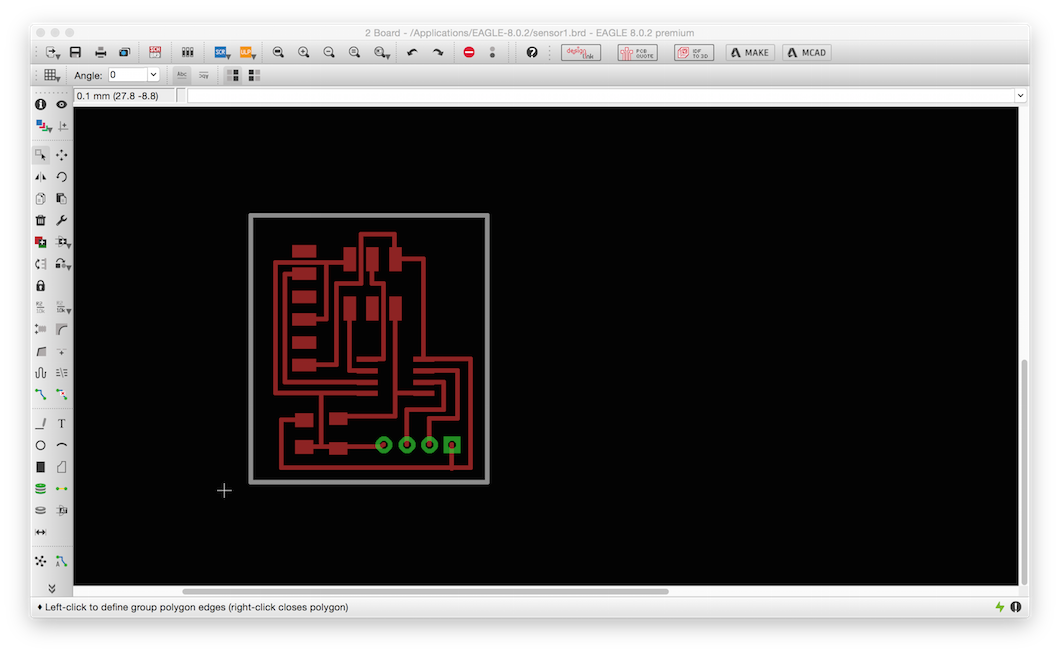
Task: Open the SCR script dropdown
Action: [x=222, y=53]
